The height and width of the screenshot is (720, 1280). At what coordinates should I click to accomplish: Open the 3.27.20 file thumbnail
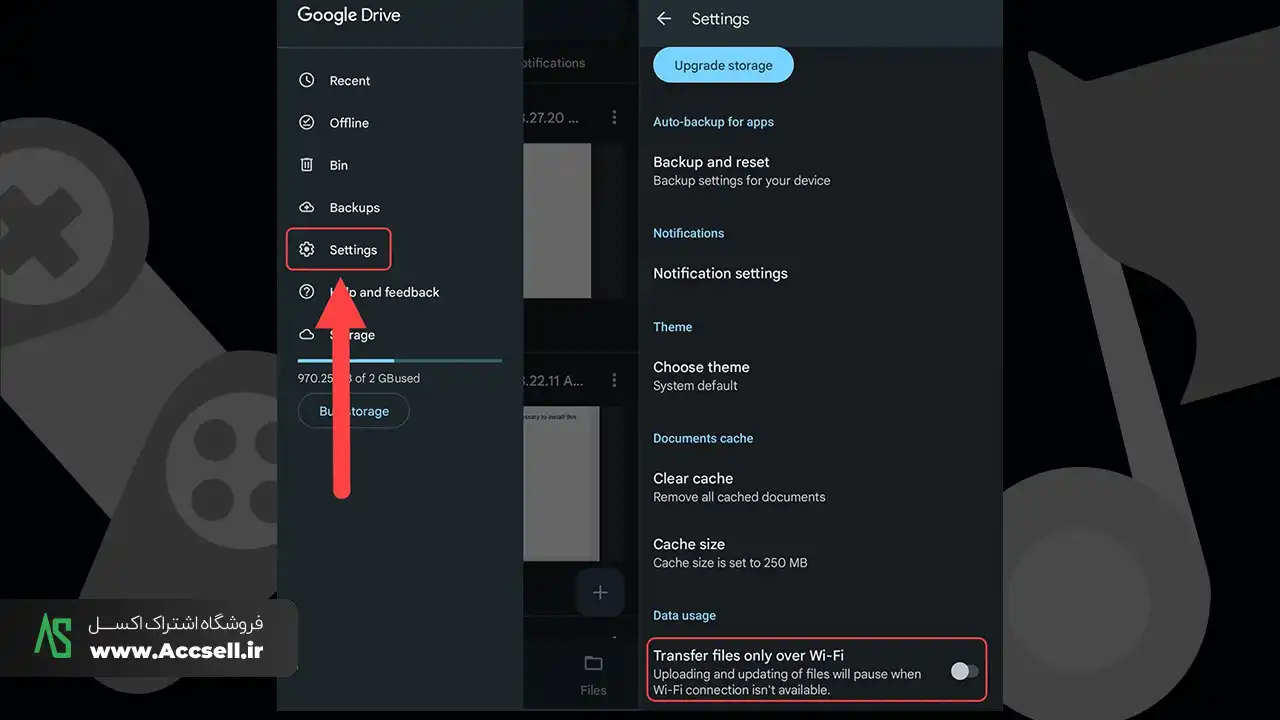point(557,220)
